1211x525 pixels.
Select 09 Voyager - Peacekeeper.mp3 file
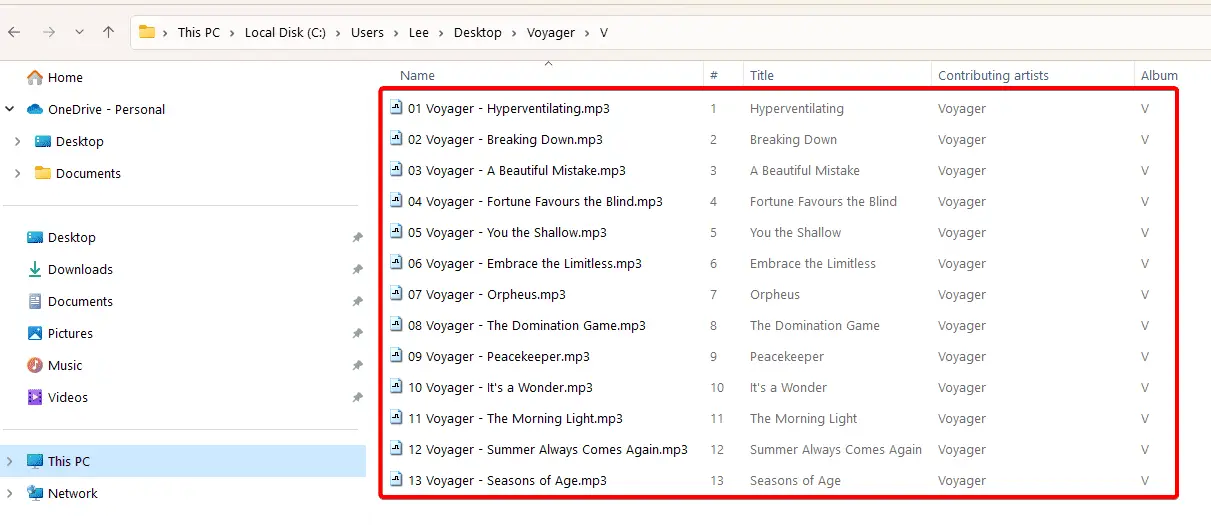click(x=498, y=356)
